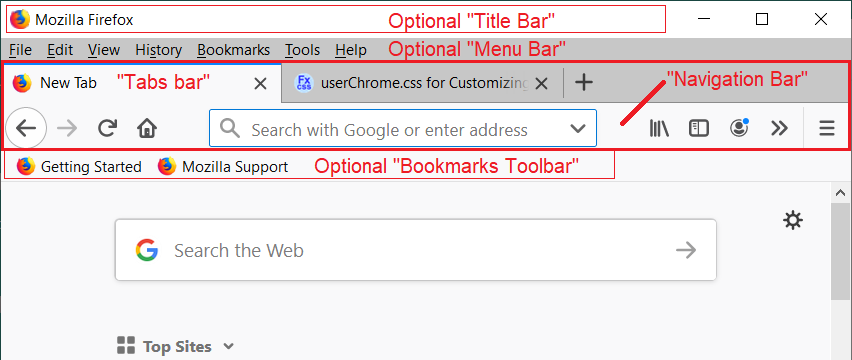Reload the current page
Viewport: 852px width, 360px height.
click(x=108, y=129)
